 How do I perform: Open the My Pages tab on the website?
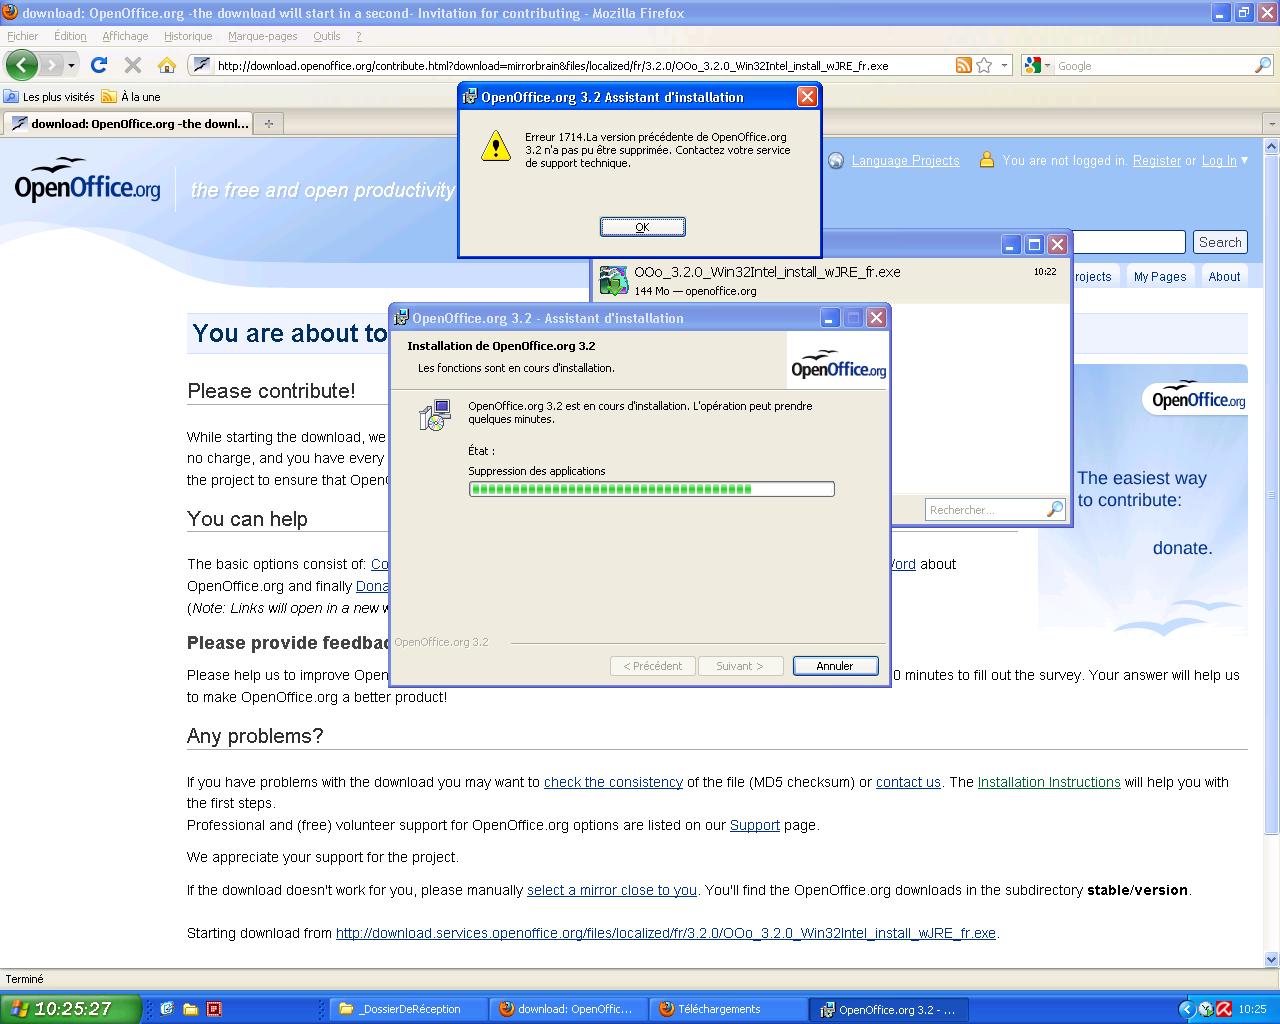click(1160, 277)
